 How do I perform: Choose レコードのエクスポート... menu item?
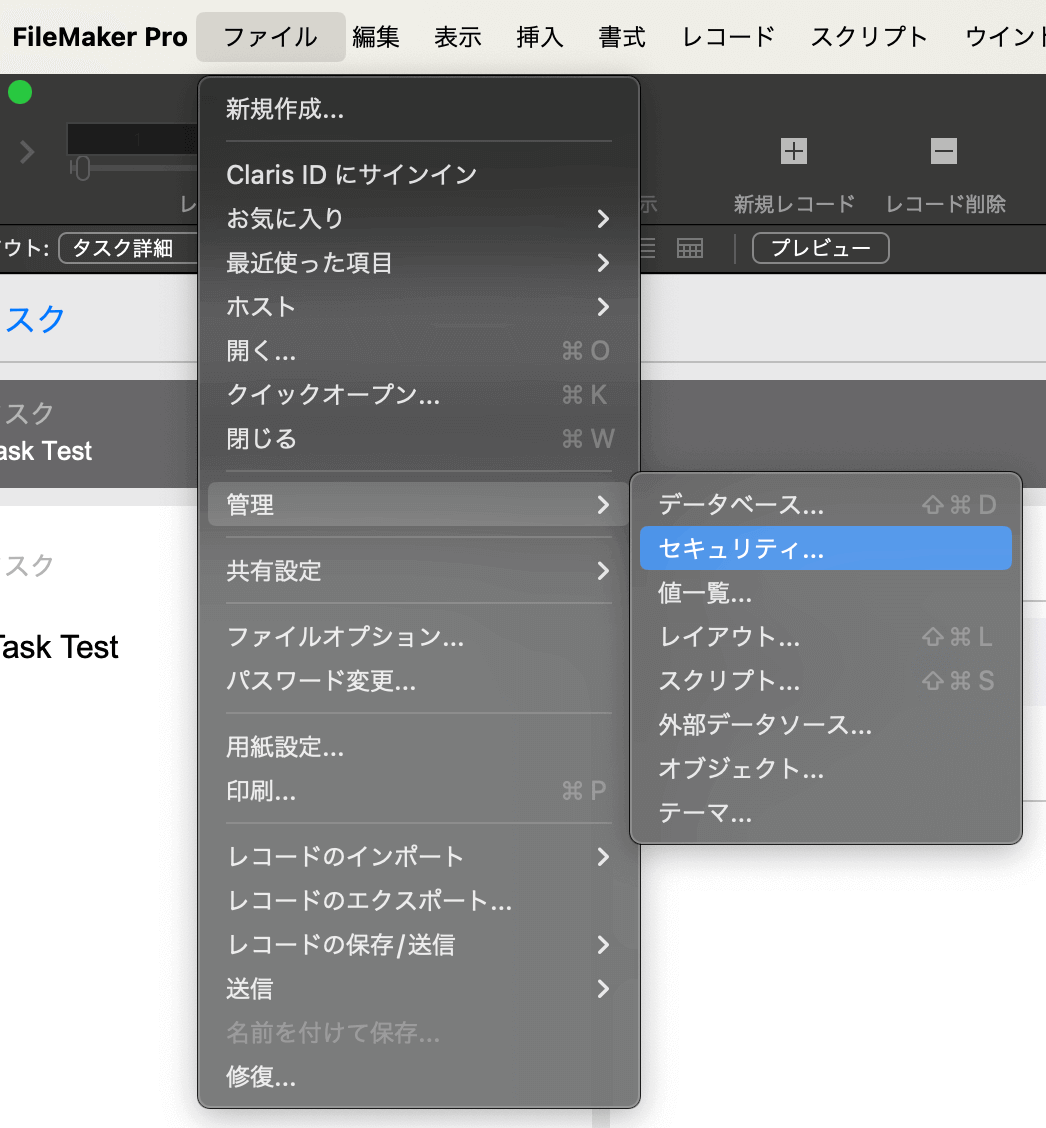tap(419, 901)
